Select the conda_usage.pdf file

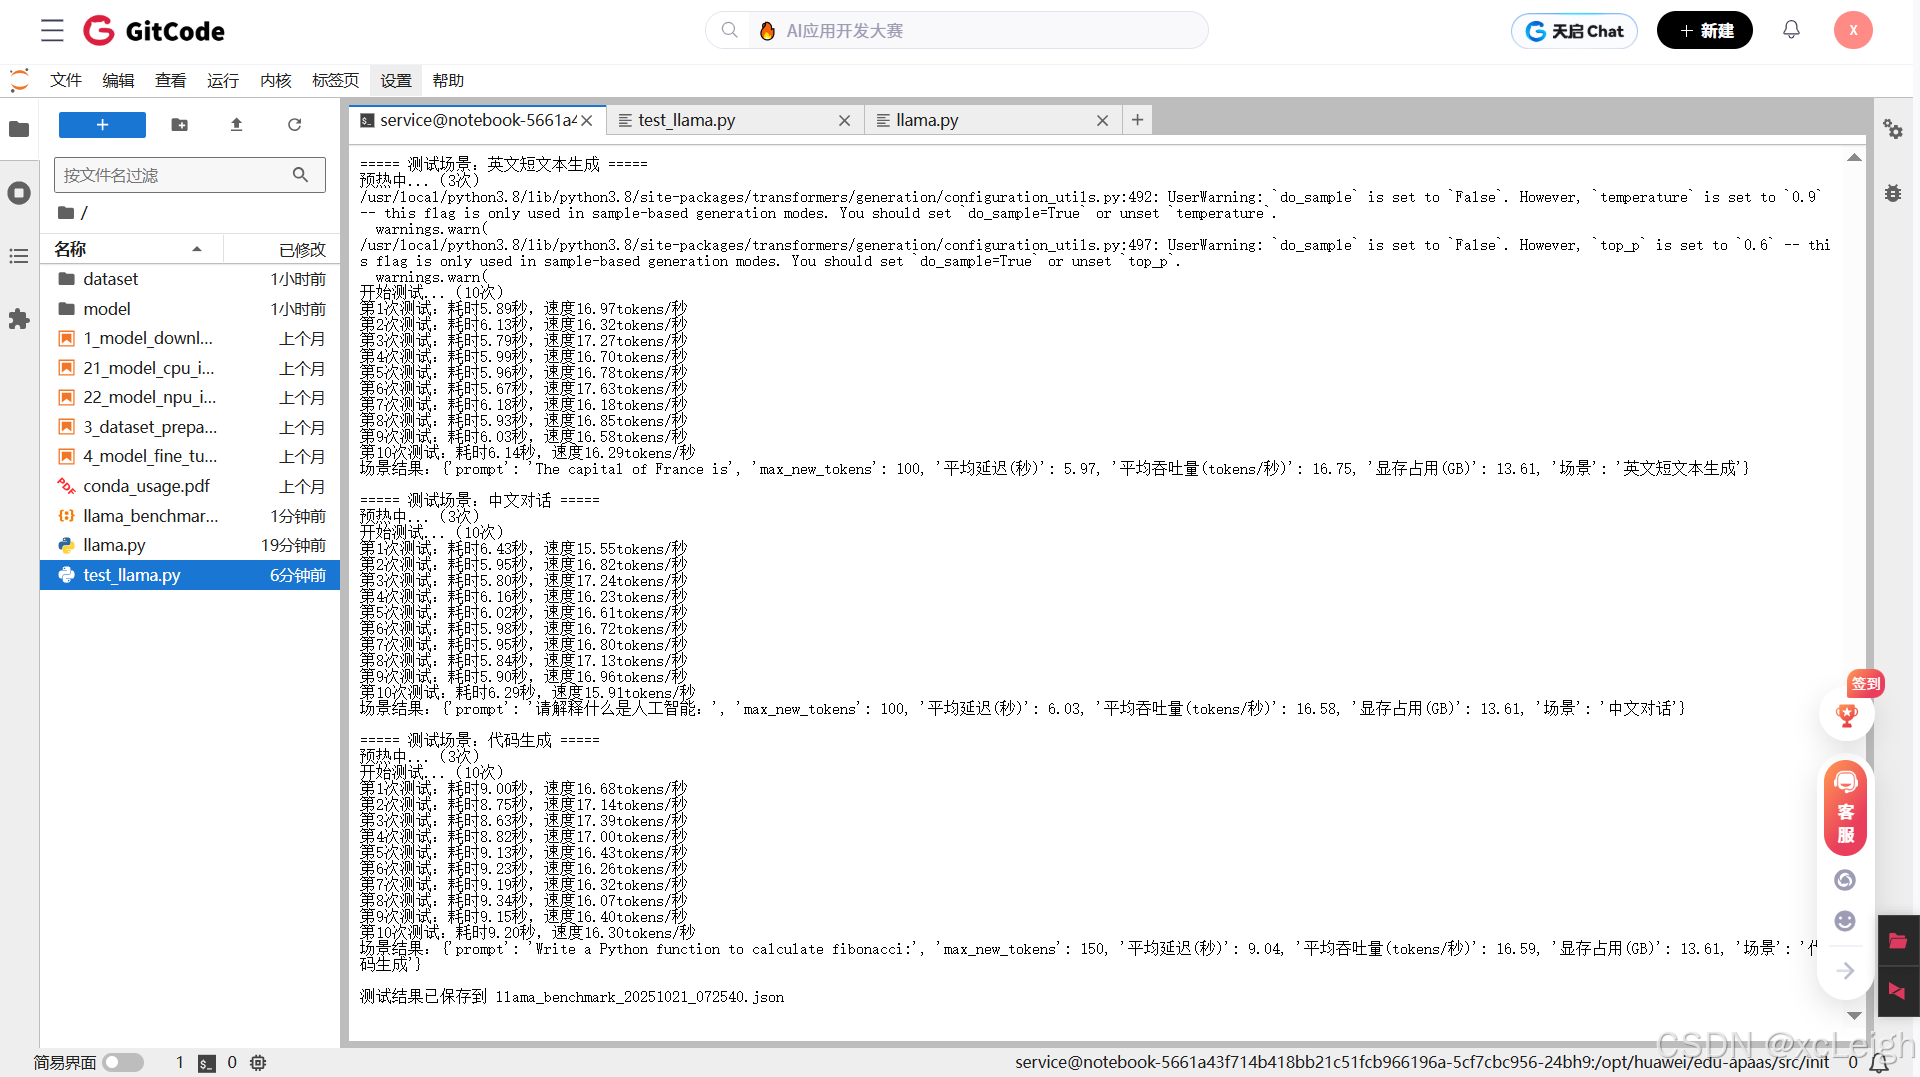190,486
